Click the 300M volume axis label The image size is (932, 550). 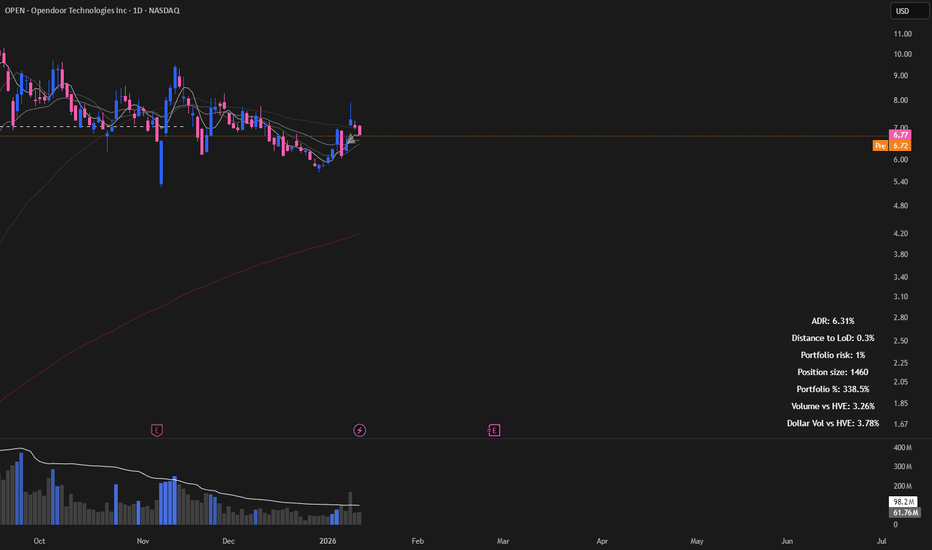[x=902, y=467]
